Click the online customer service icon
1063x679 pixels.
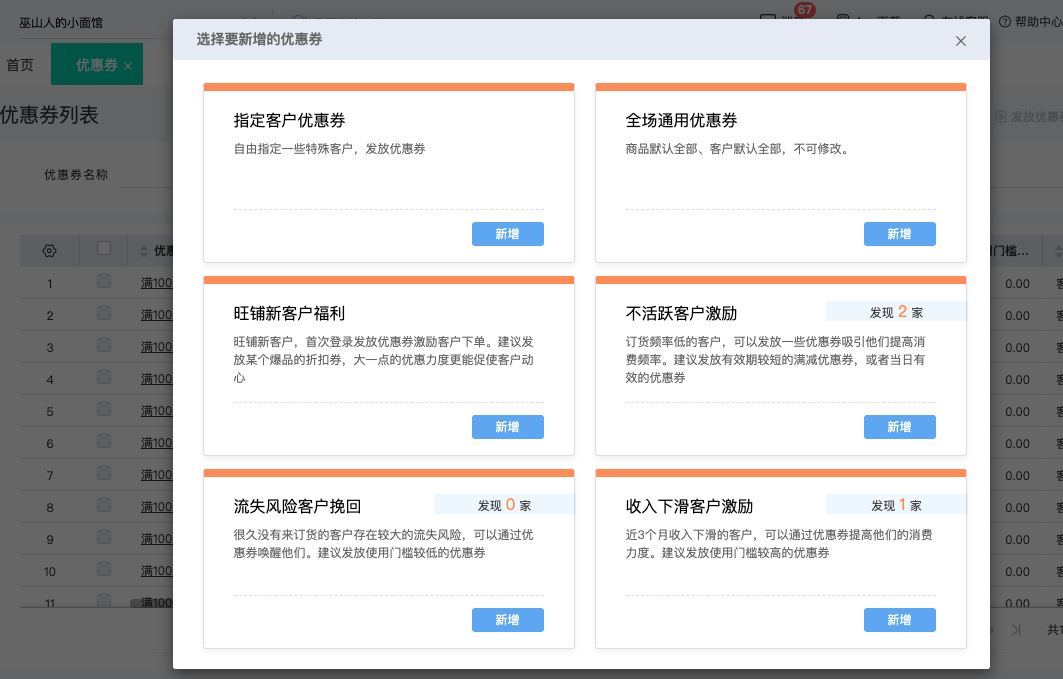pyautogui.click(x=929, y=19)
